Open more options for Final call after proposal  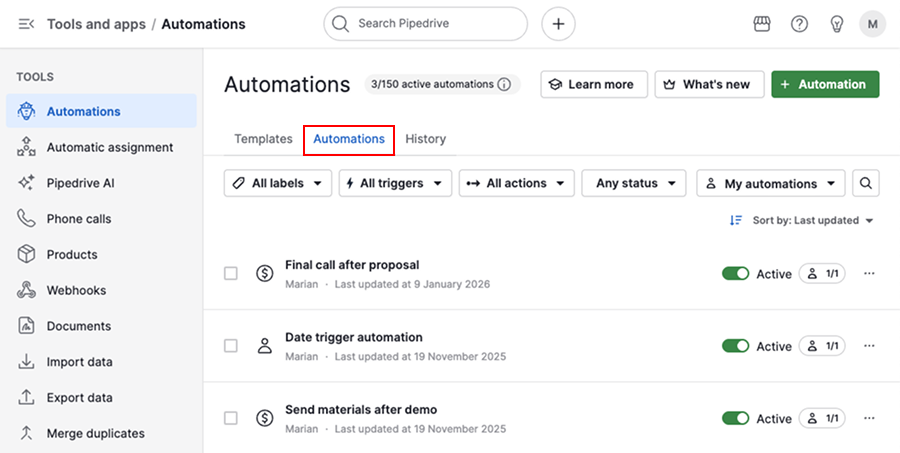pos(869,273)
